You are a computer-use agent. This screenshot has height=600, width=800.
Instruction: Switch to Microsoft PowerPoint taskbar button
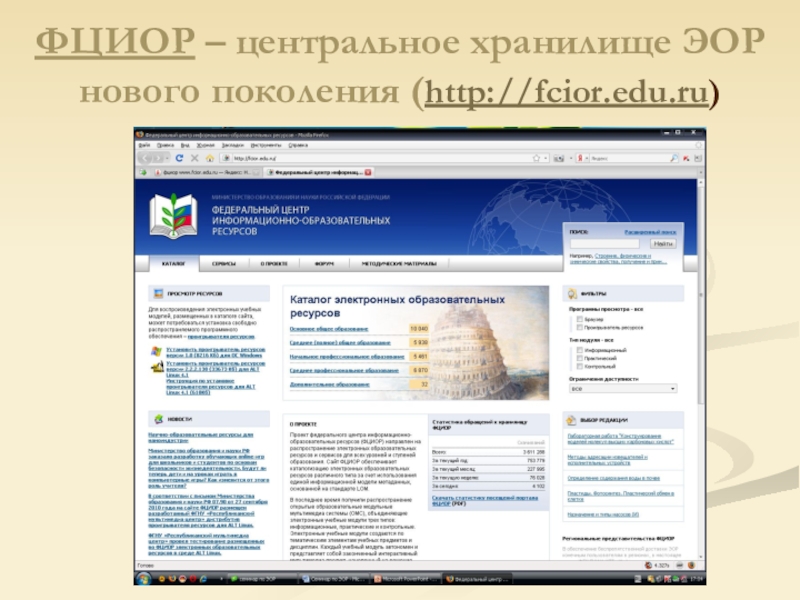406,579
